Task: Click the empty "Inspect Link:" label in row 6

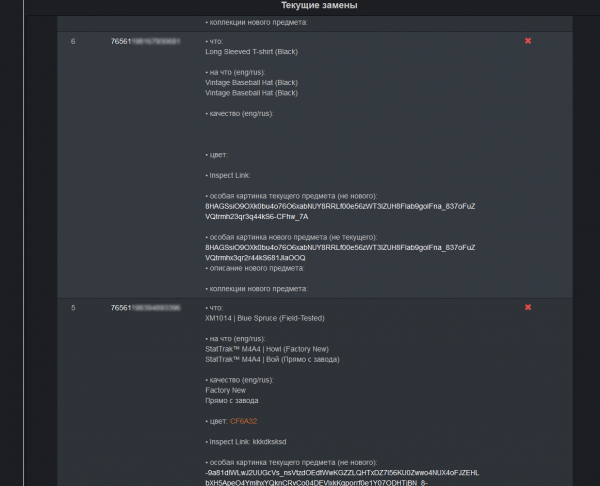Action: (228, 175)
